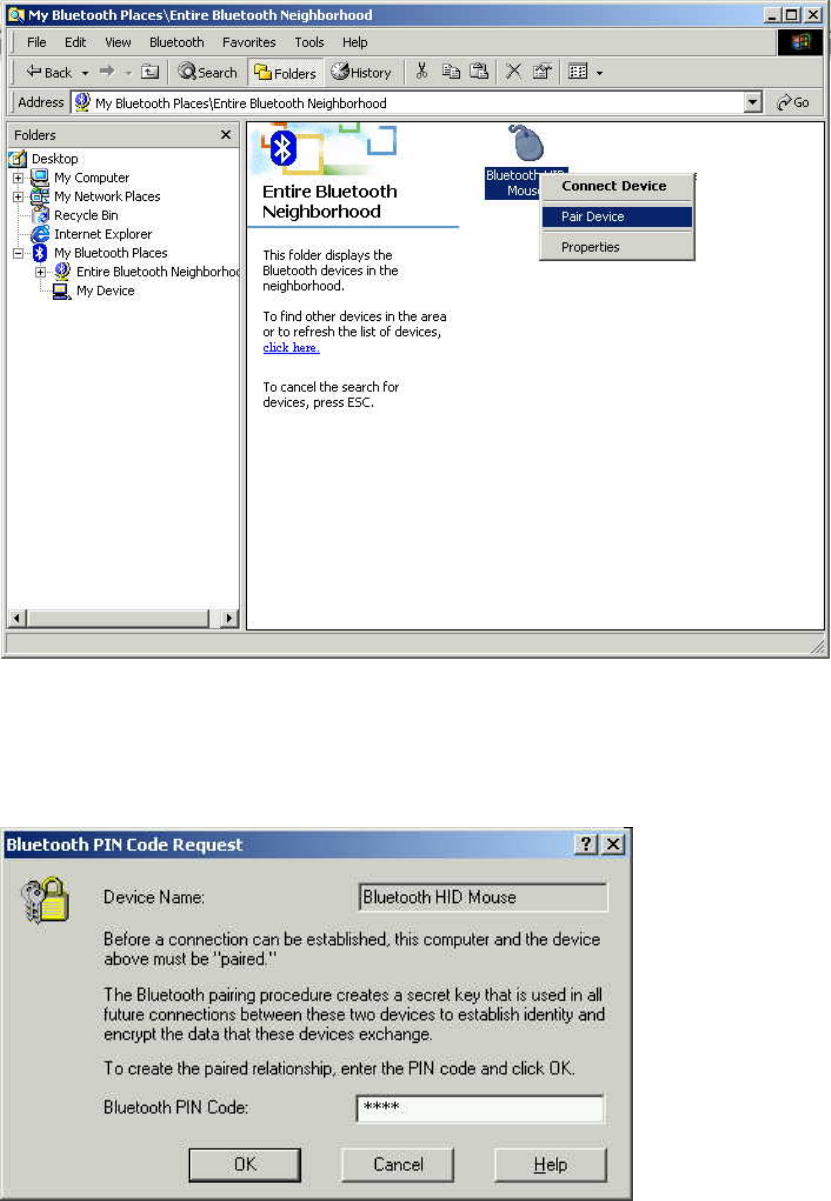Click the Cut scissors icon
831x1201 pixels.
click(x=422, y=72)
